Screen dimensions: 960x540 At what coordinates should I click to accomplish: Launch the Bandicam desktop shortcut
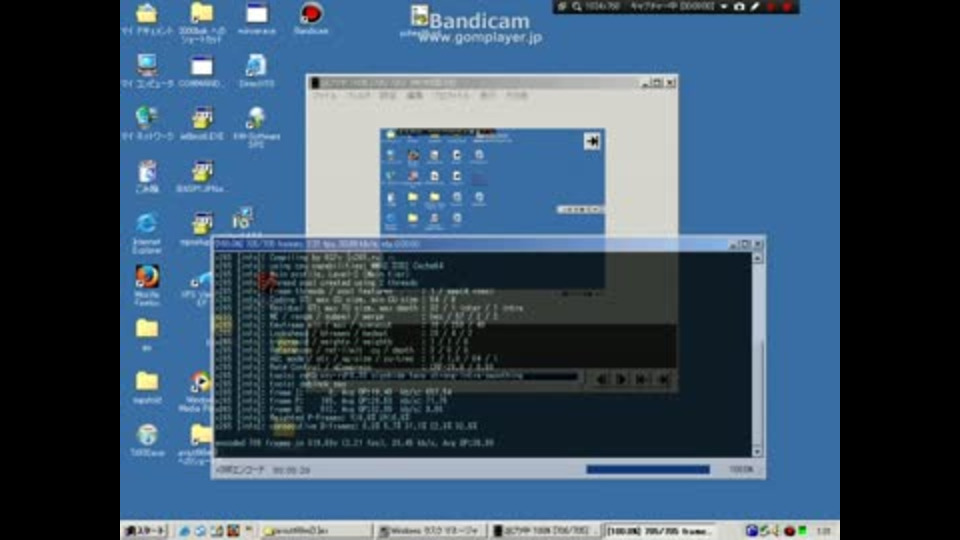point(311,13)
